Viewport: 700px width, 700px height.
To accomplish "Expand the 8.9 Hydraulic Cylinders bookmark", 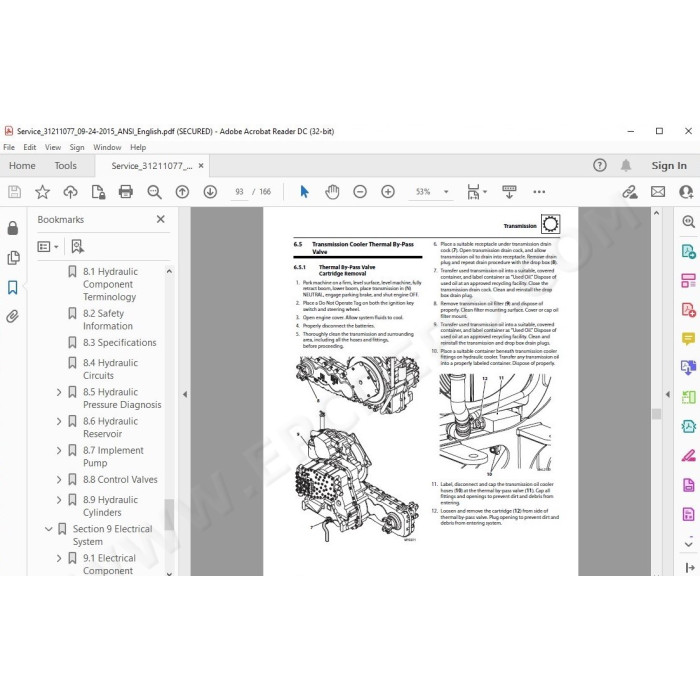I will 59,500.
